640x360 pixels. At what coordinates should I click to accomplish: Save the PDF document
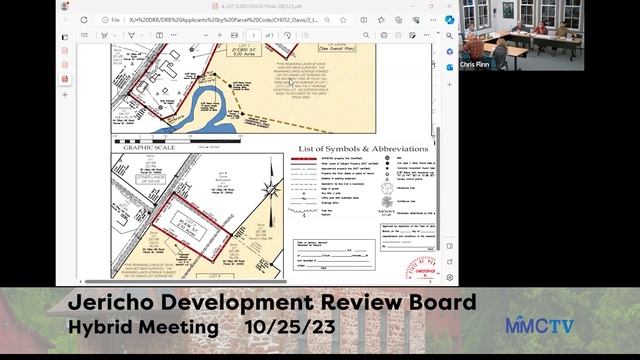[x=398, y=36]
